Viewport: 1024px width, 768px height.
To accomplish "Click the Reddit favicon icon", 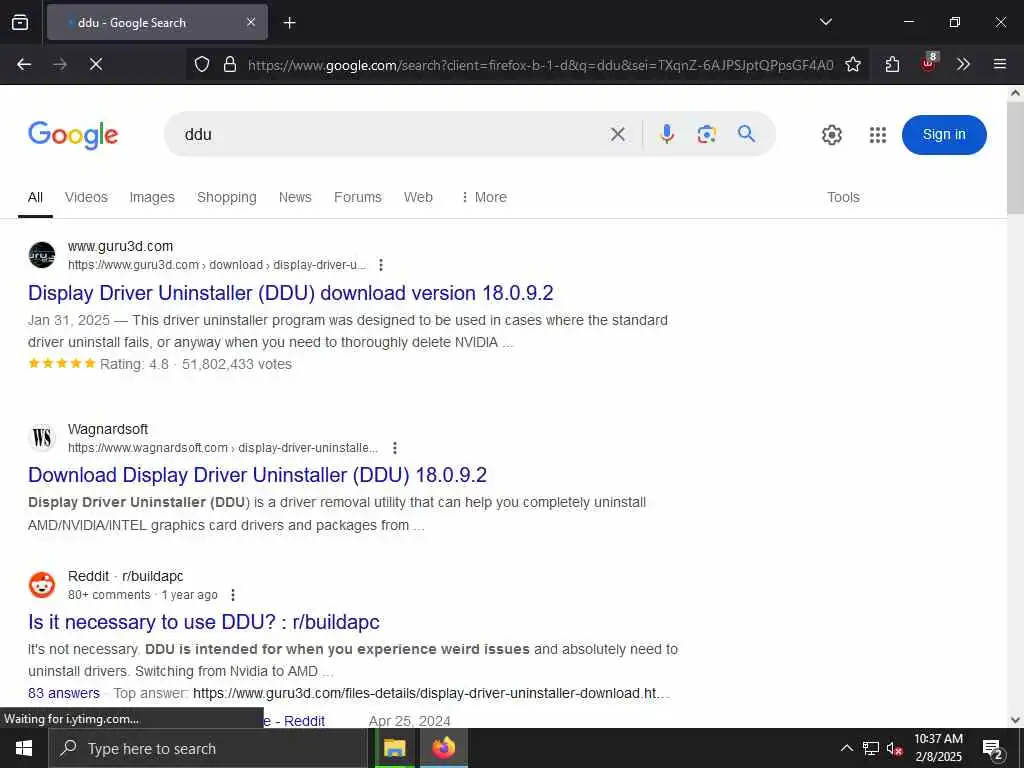I will 42,584.
